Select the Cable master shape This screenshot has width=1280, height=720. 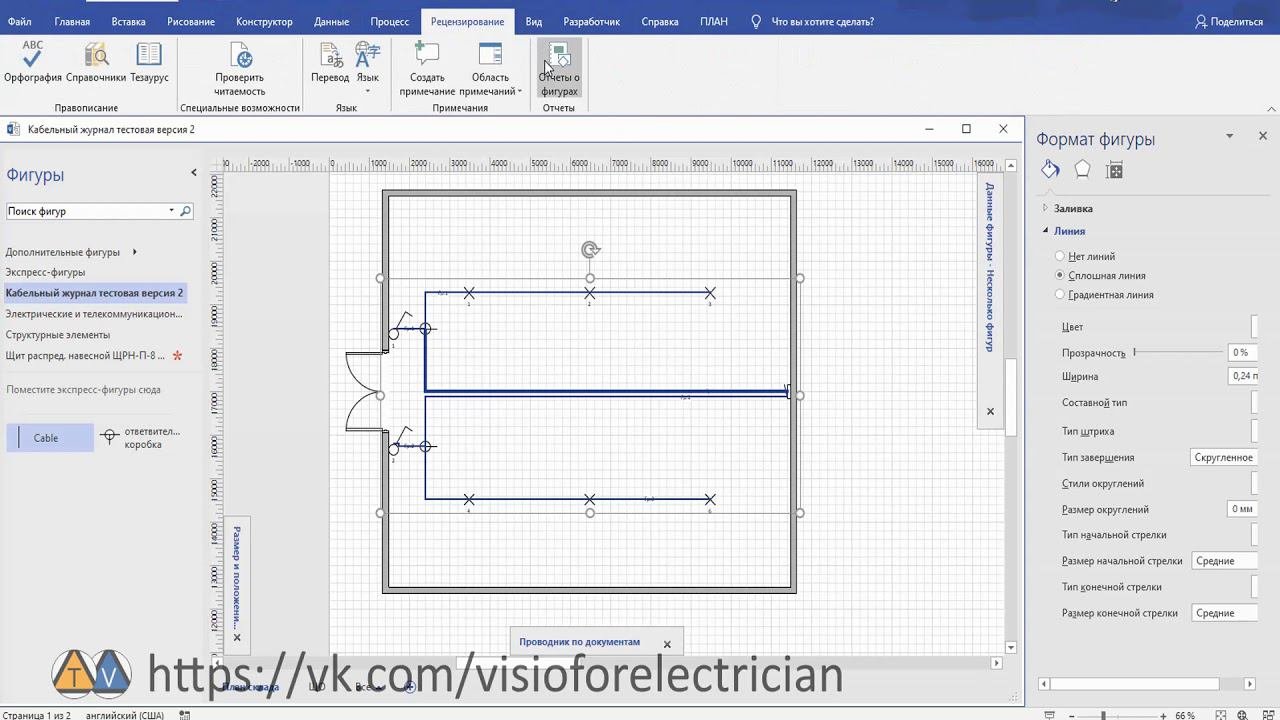tap(48, 438)
